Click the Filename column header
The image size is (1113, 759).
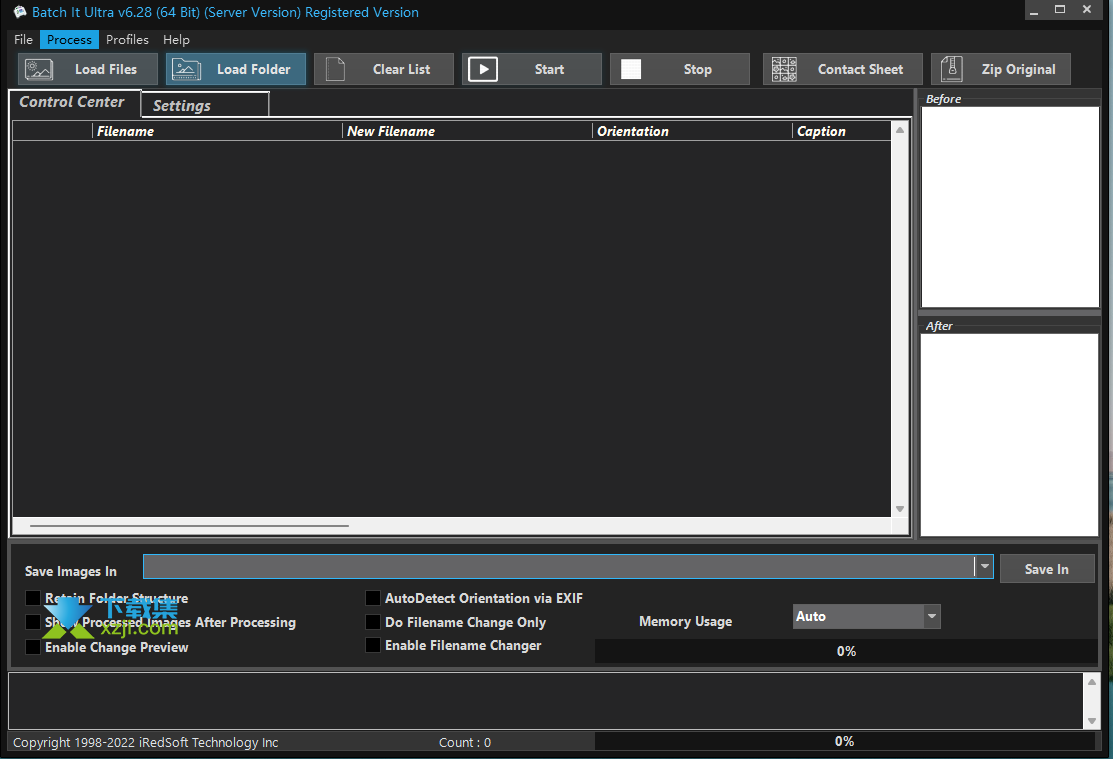pos(218,131)
